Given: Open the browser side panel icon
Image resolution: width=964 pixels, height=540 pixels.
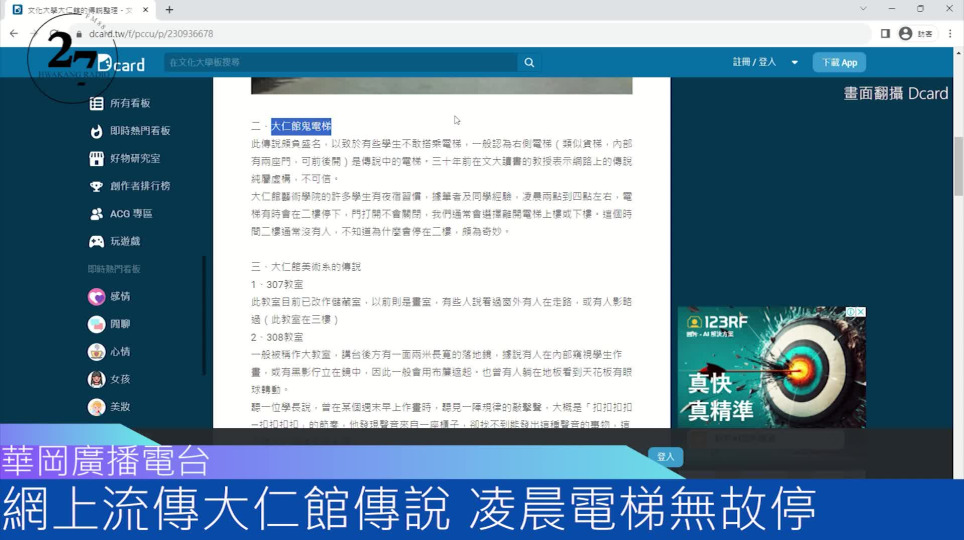Looking at the screenshot, I should [885, 33].
